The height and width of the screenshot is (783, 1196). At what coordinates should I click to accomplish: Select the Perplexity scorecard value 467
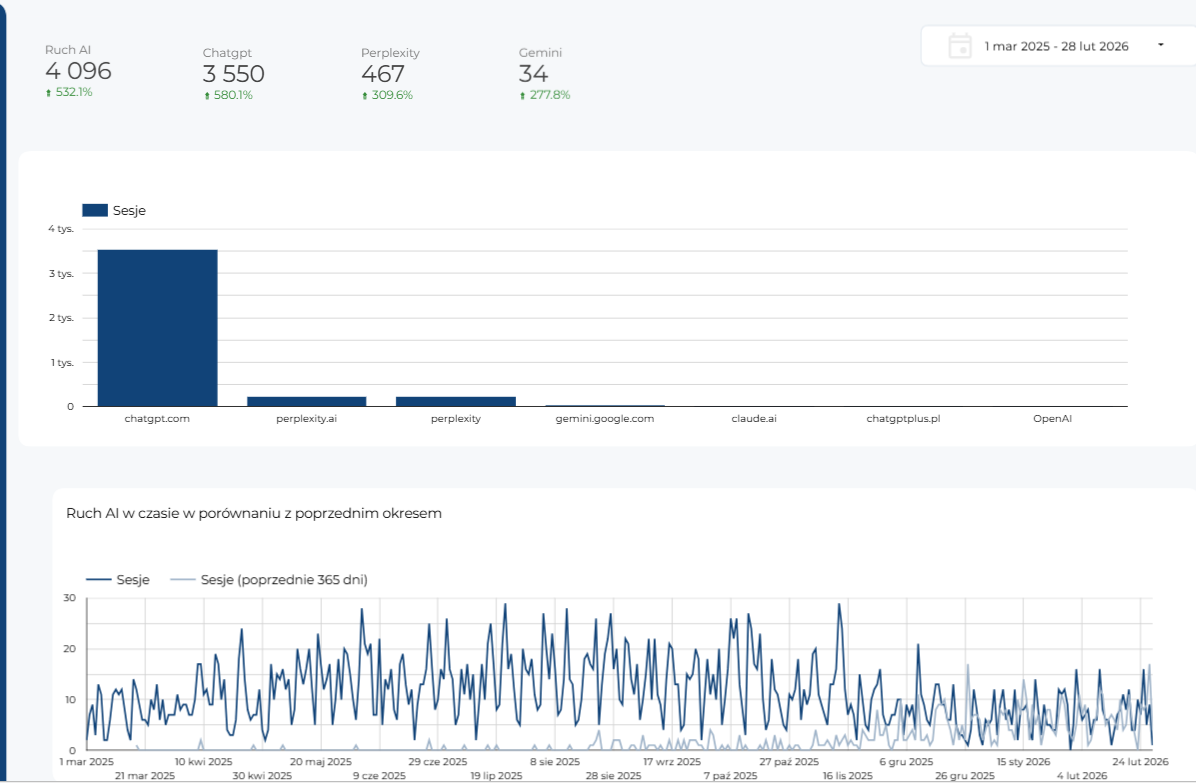click(382, 74)
